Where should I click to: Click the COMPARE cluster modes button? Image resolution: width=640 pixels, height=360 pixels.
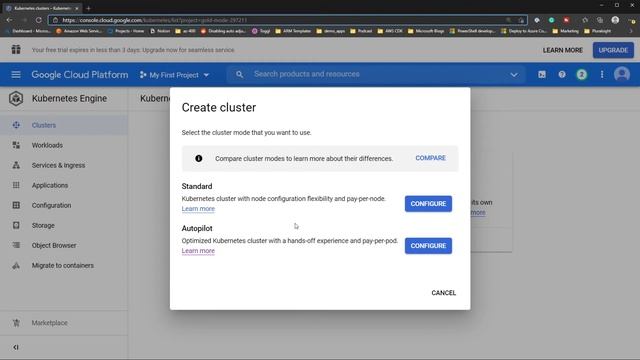click(x=430, y=158)
